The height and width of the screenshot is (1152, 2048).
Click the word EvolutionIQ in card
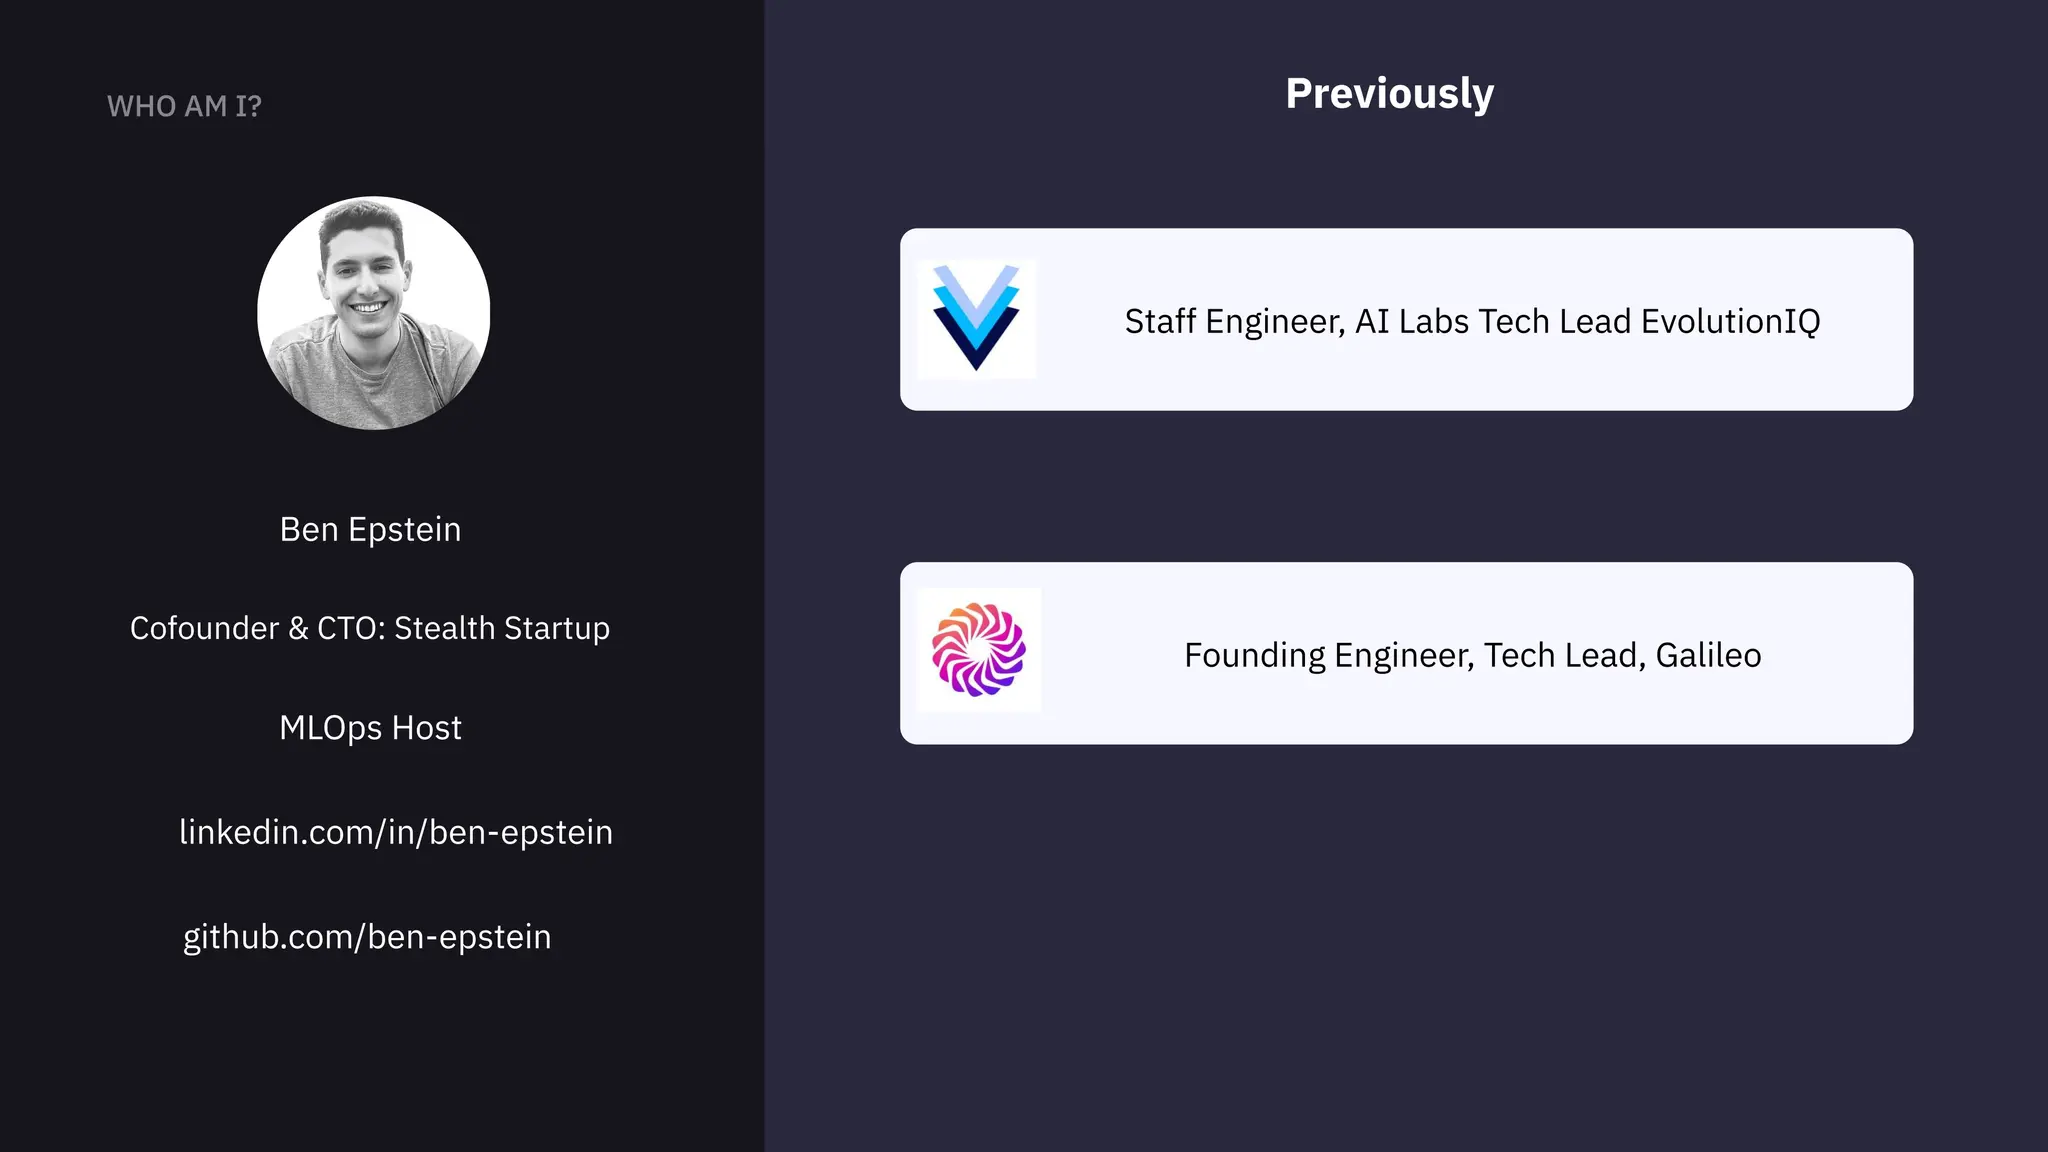pos(1731,322)
